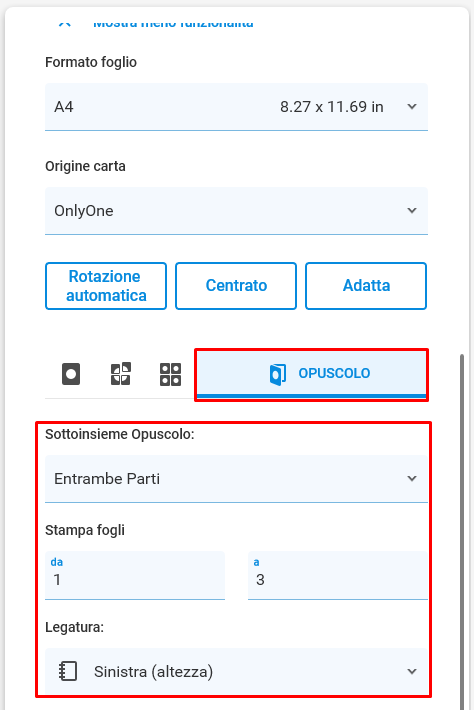Select the single page layout icon

pyautogui.click(x=71, y=374)
